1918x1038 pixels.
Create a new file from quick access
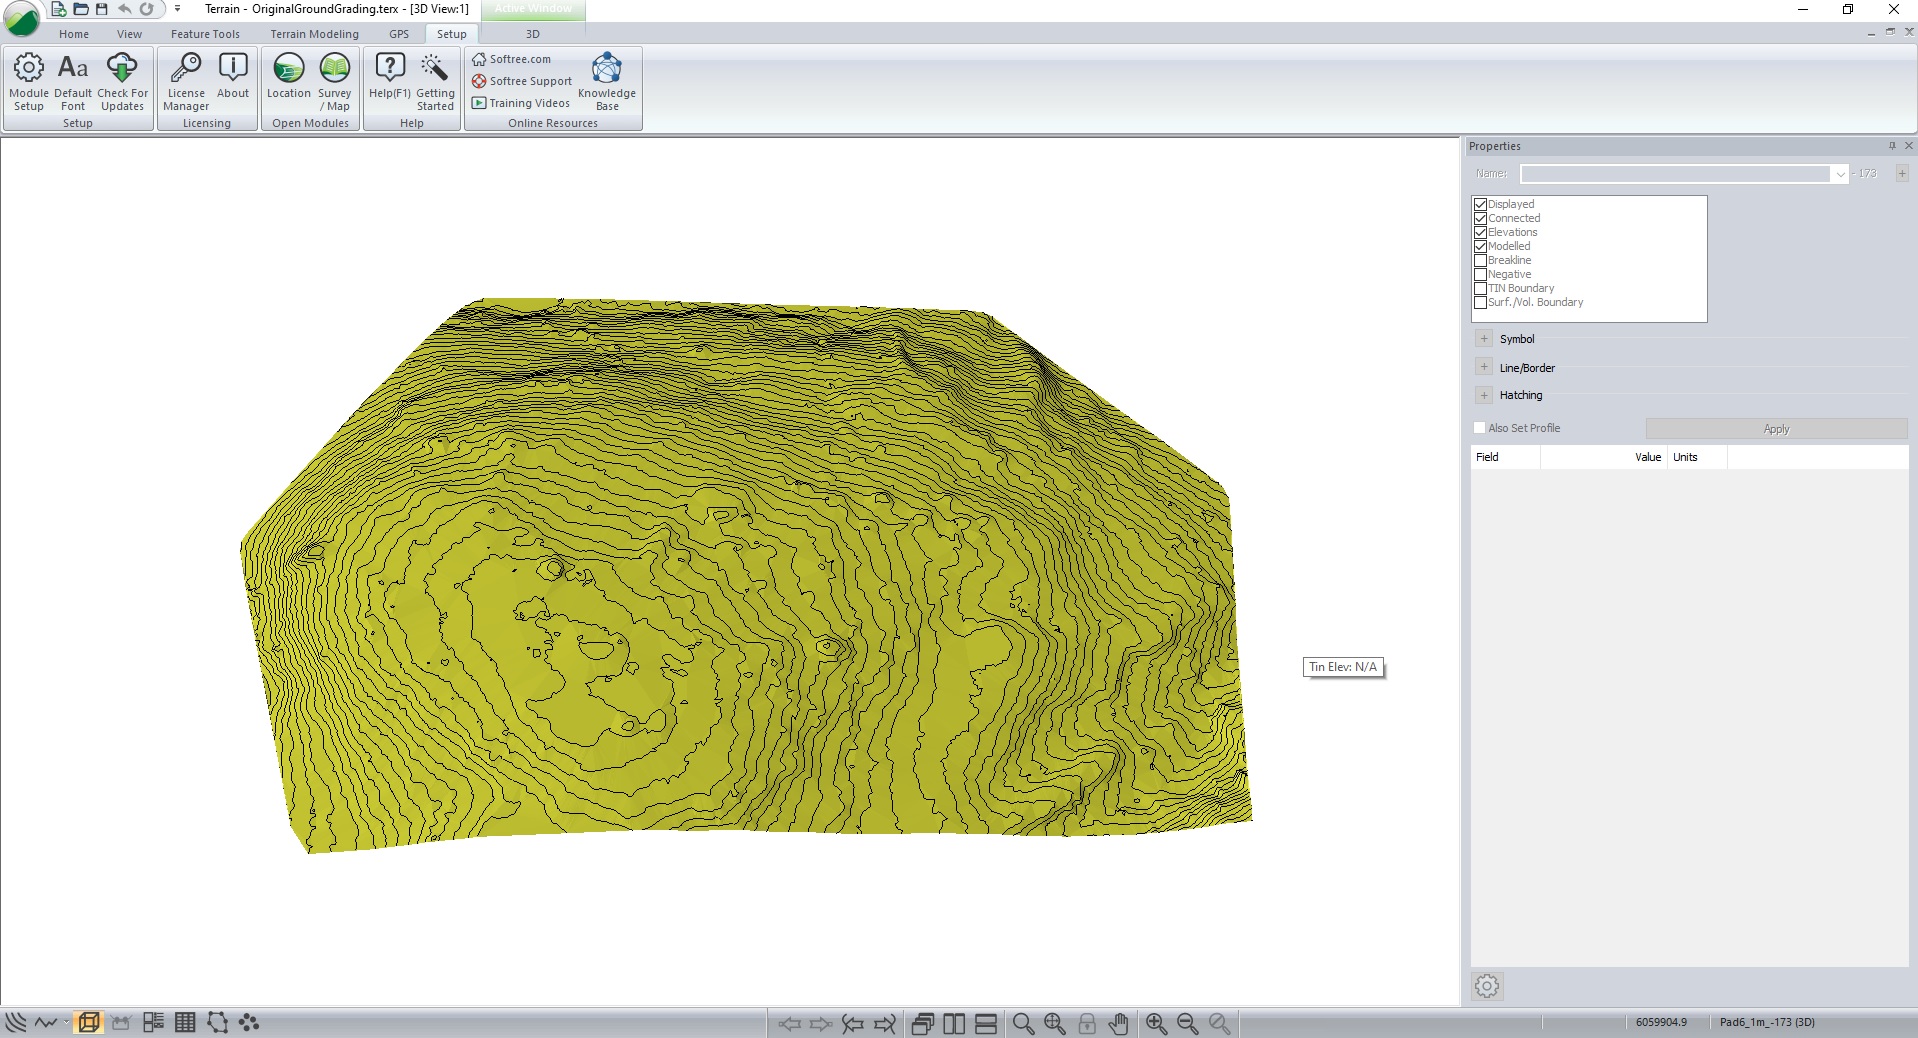(x=59, y=9)
